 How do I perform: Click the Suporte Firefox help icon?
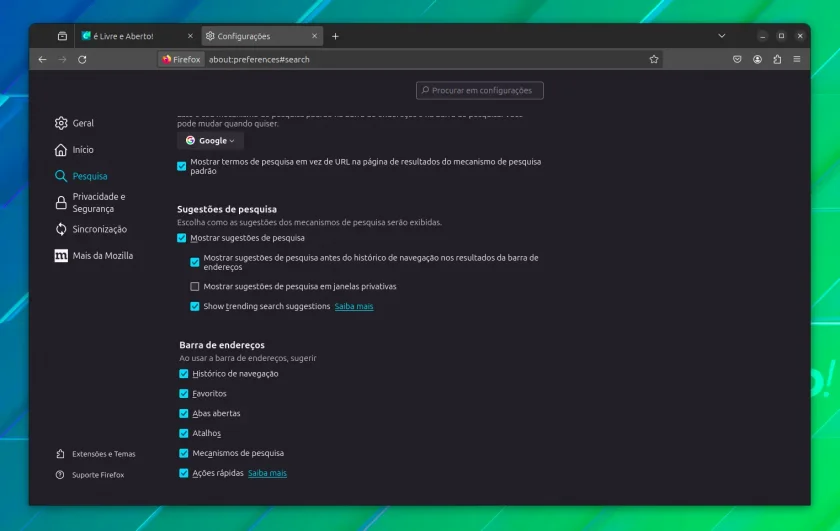[x=60, y=475]
